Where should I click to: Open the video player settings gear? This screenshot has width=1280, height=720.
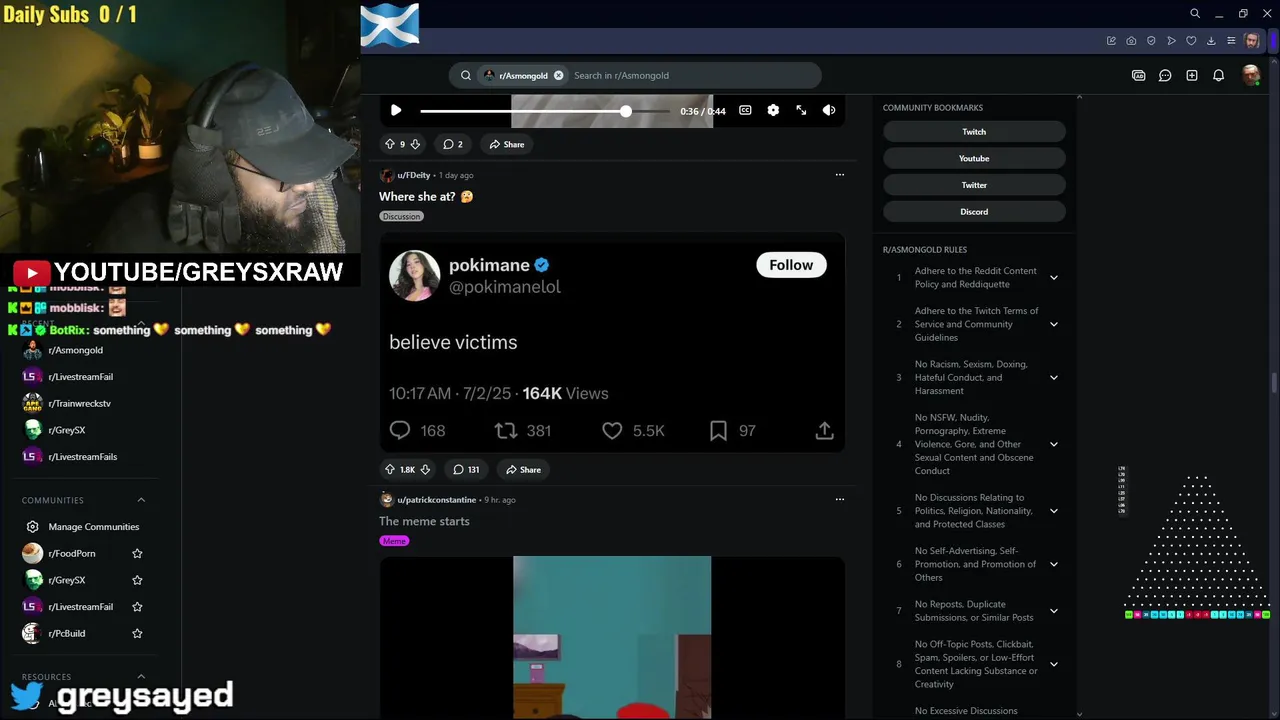tap(773, 110)
